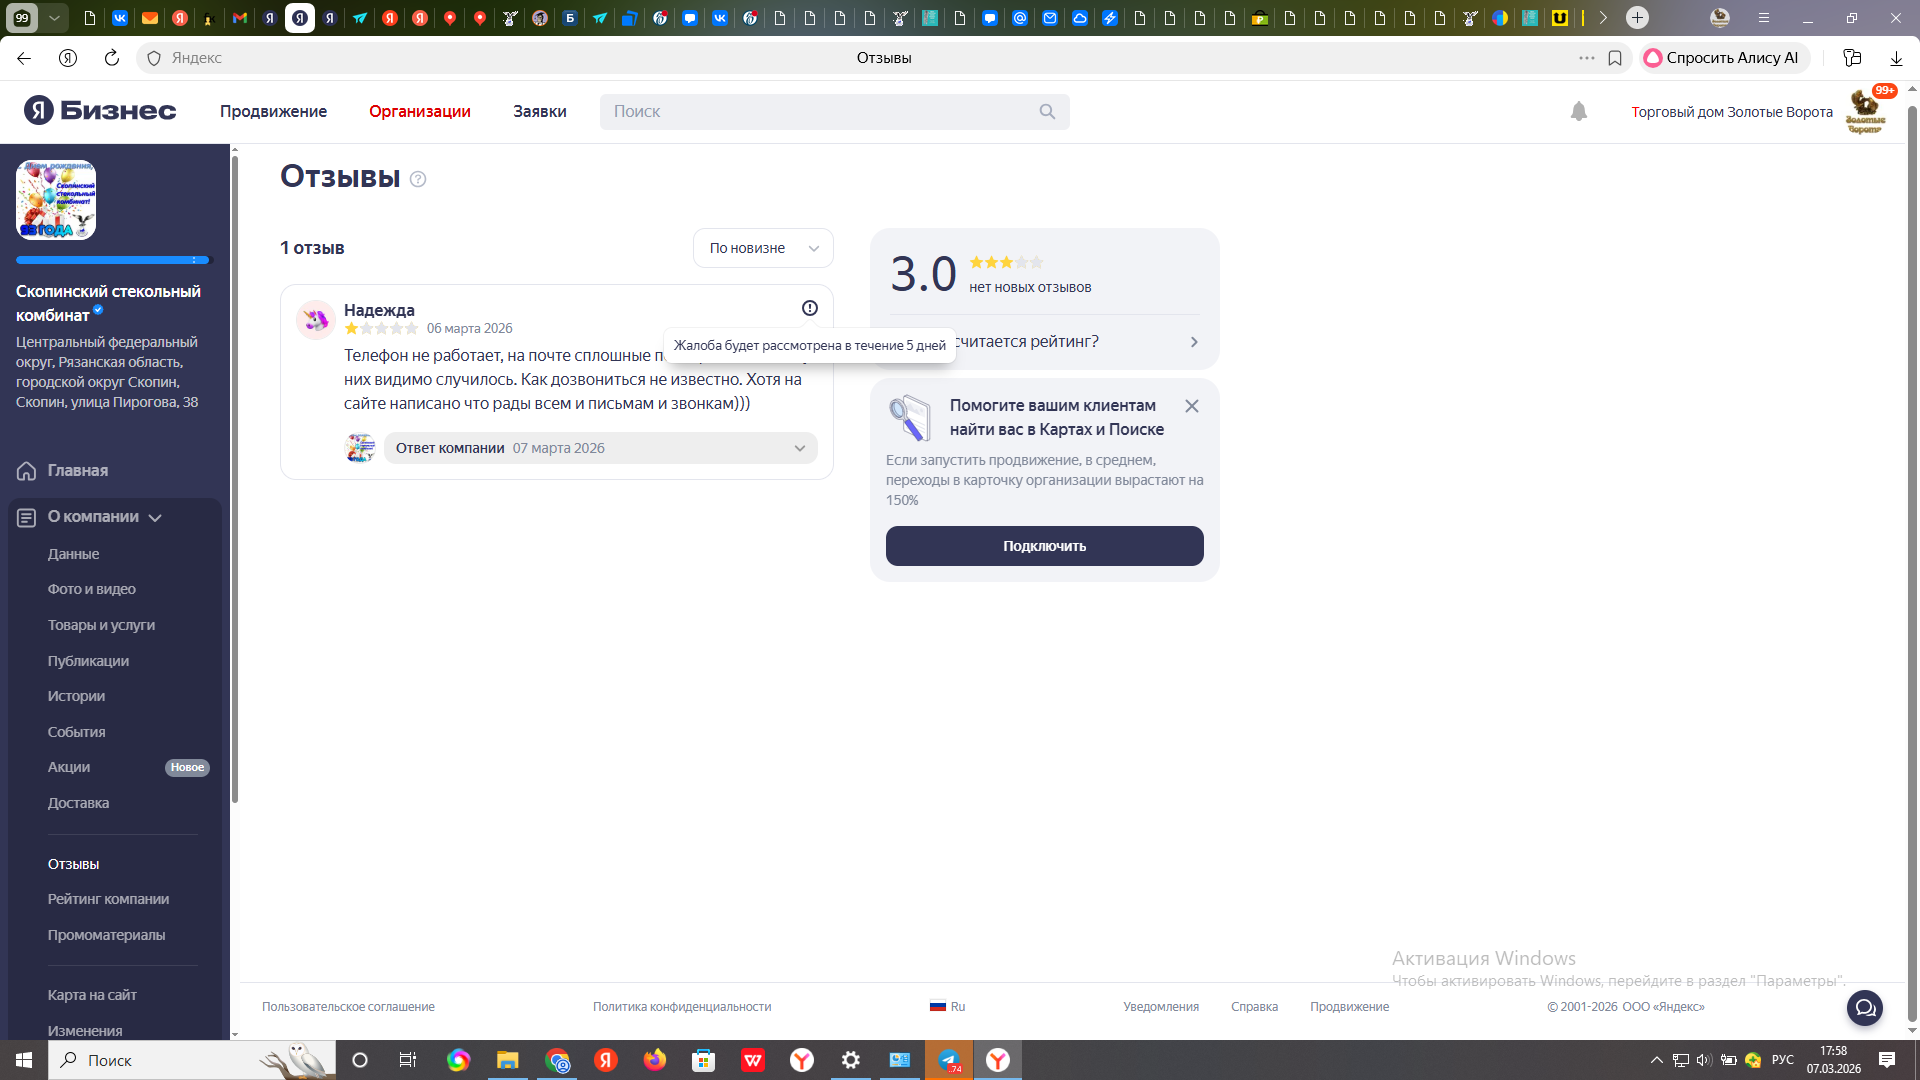Open how rating is calculated chevron

pos(1194,342)
